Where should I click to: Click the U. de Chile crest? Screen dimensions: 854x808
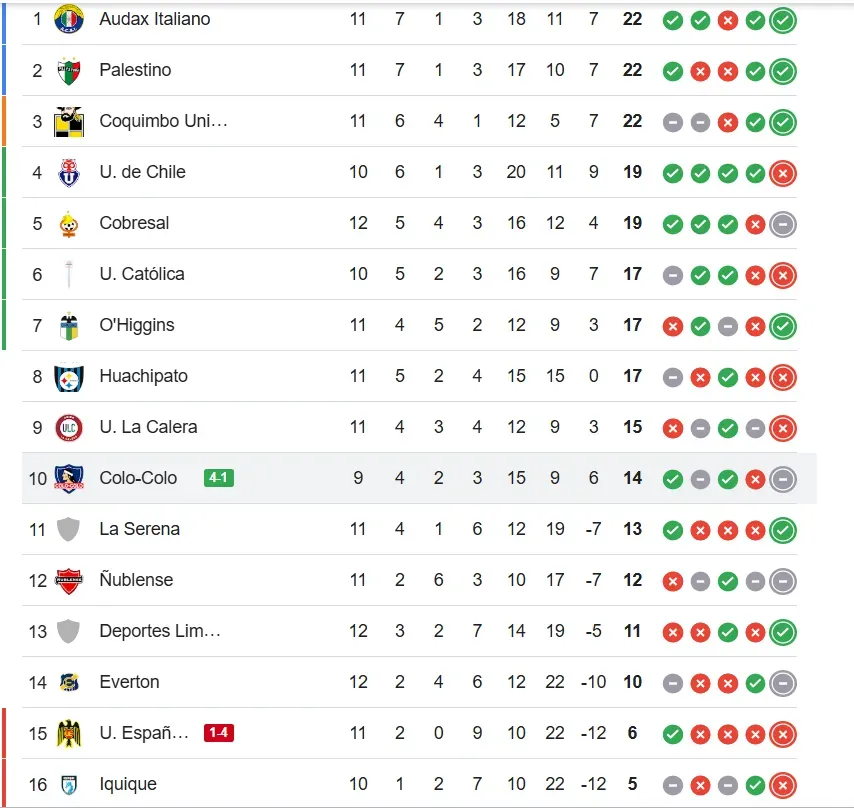pyautogui.click(x=68, y=172)
